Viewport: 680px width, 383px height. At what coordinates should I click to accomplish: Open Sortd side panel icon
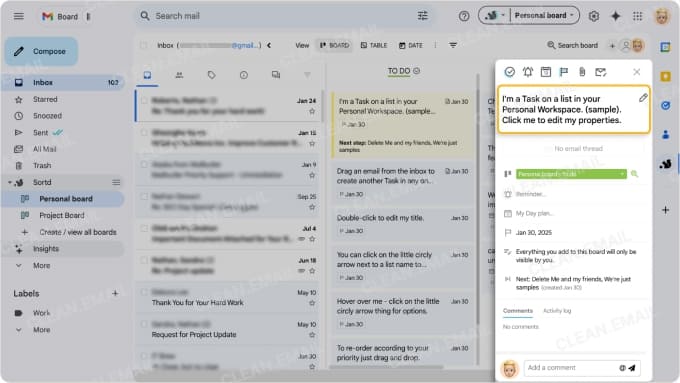coord(665,164)
